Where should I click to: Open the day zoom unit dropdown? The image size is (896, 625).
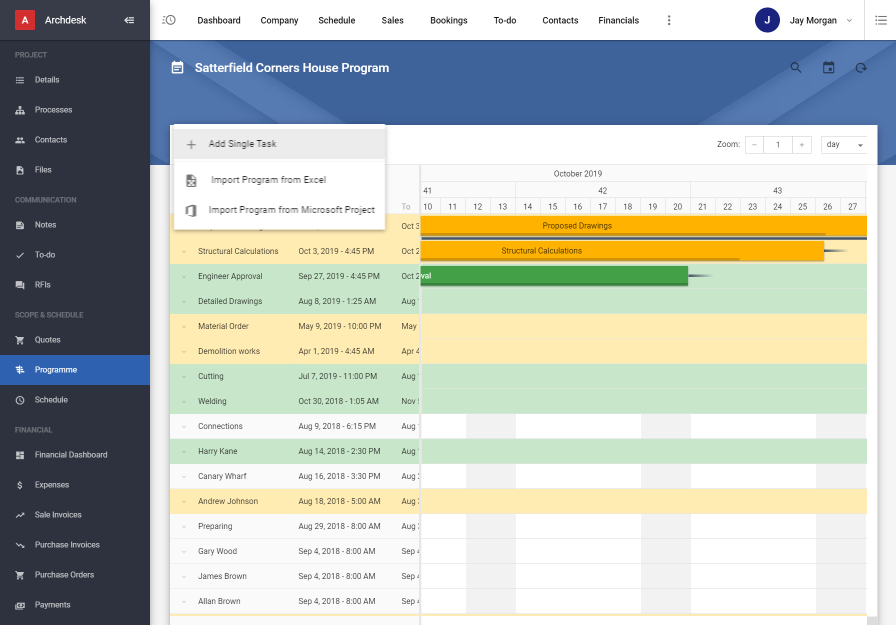click(x=844, y=145)
